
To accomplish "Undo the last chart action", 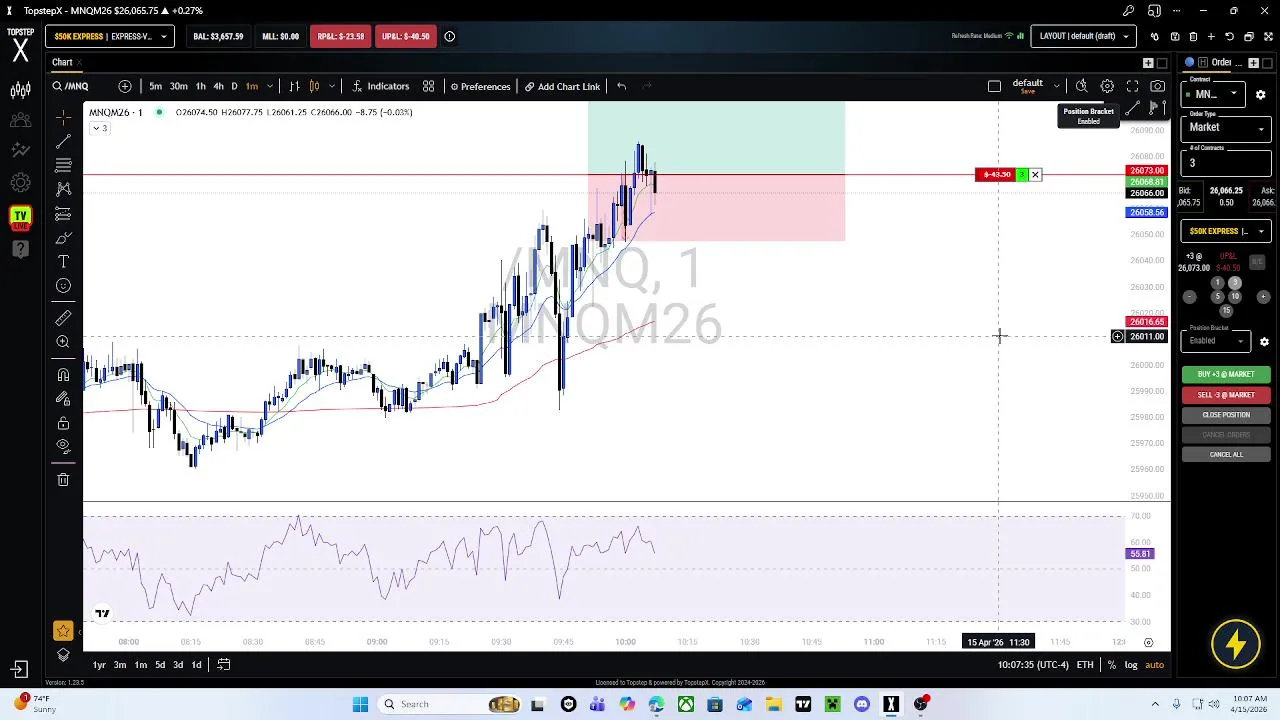I will (x=621, y=86).
